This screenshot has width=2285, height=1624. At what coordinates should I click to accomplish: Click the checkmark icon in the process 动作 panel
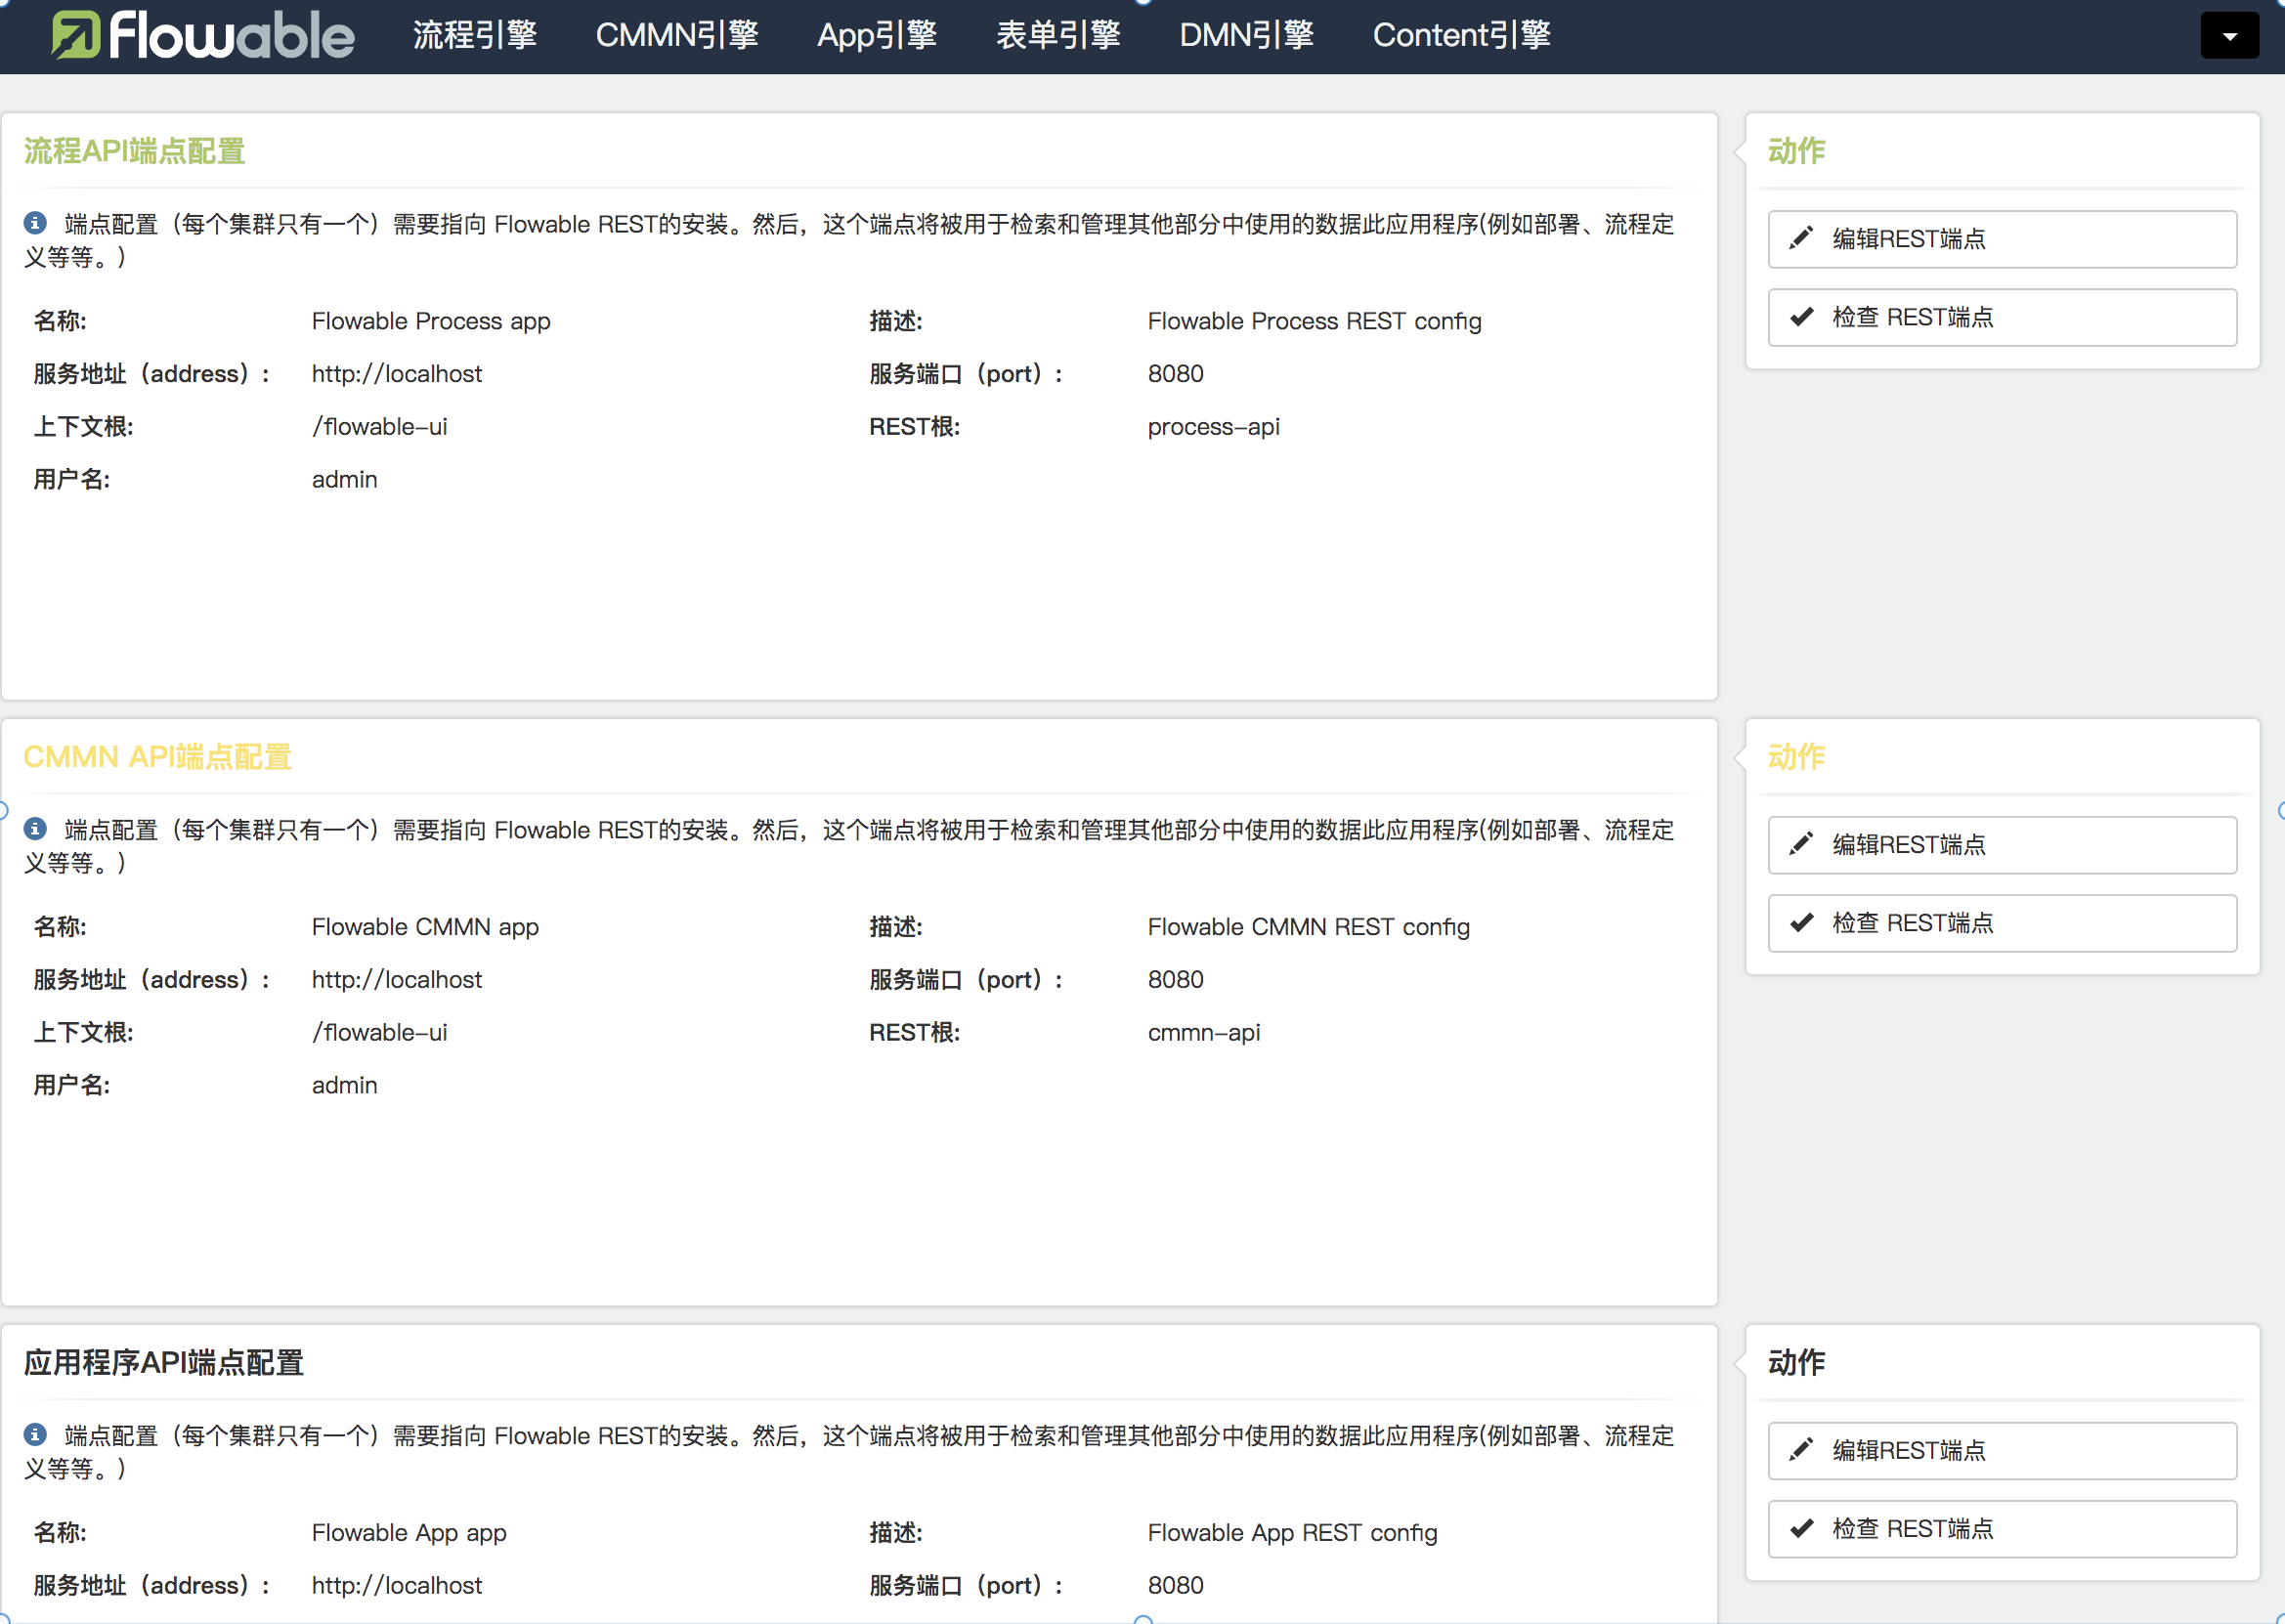[x=1801, y=317]
